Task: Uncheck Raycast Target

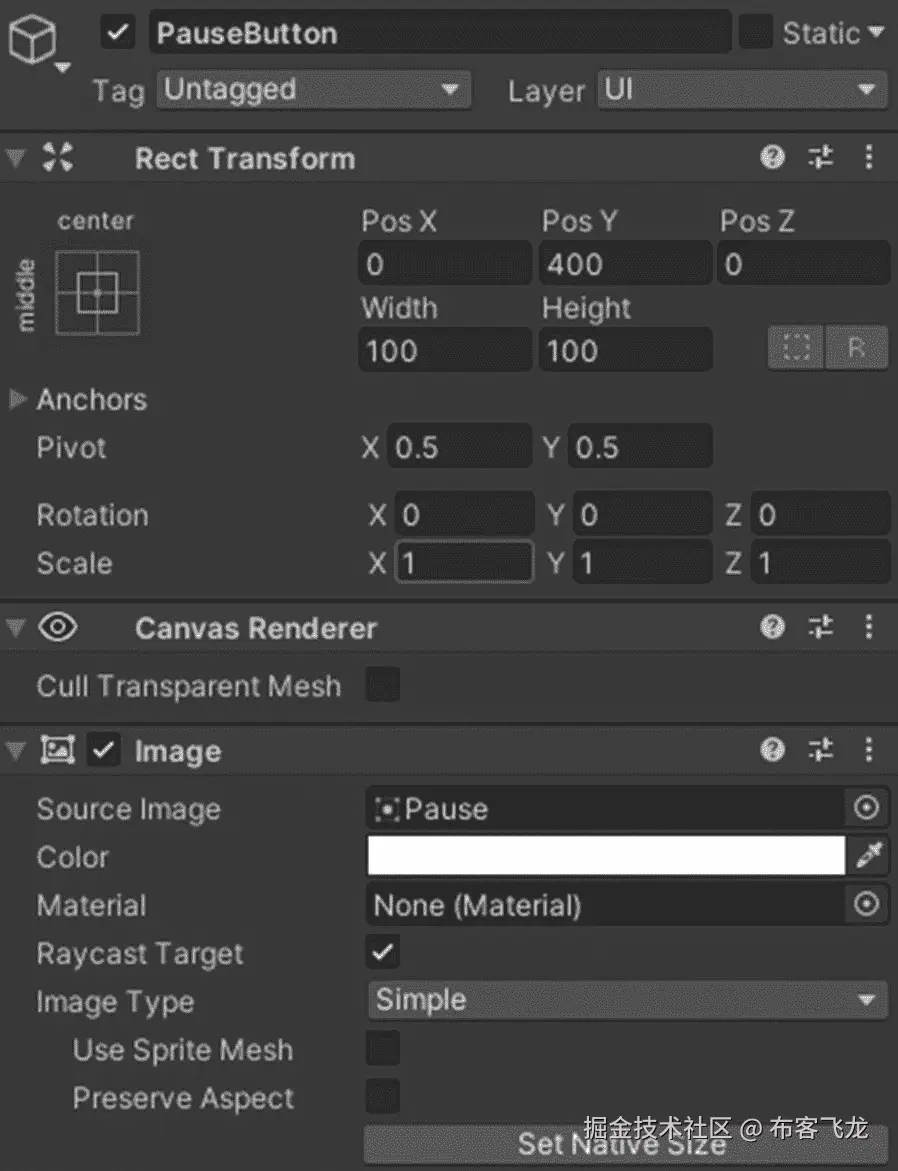Action: click(x=383, y=952)
